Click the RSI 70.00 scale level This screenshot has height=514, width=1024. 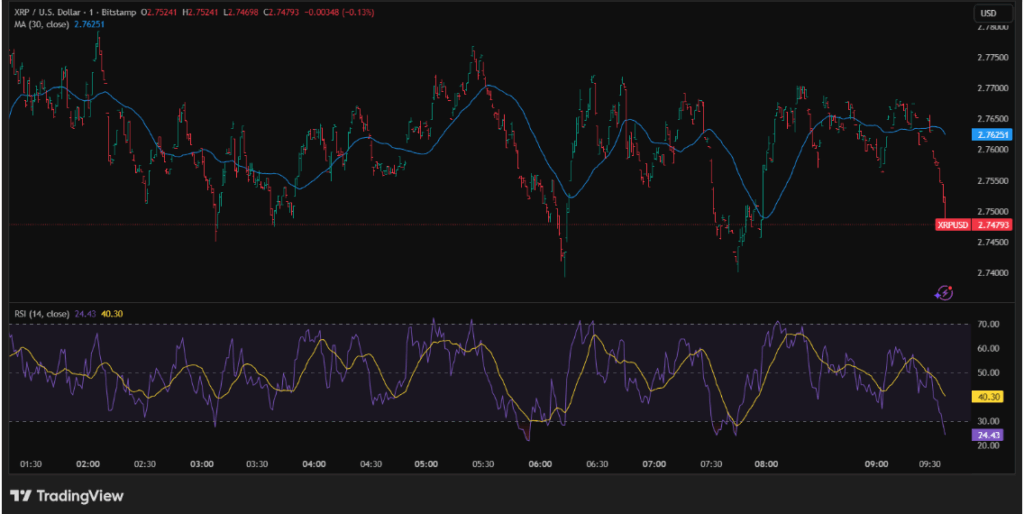(x=988, y=325)
